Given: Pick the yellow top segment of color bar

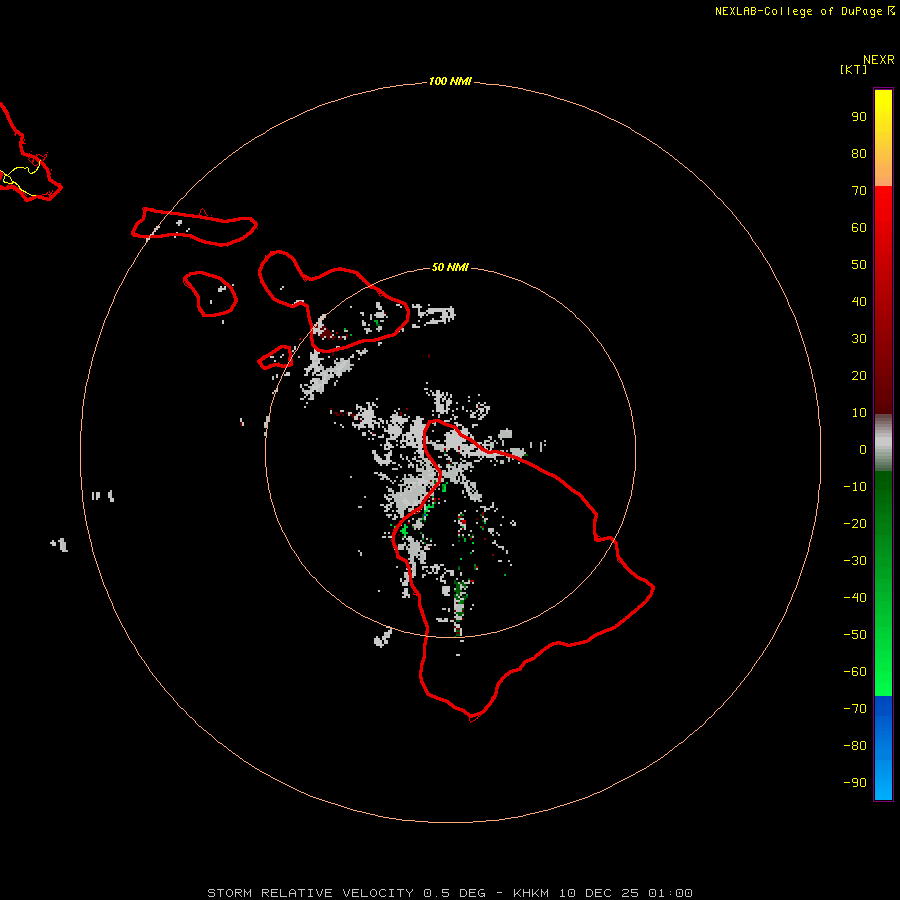Looking at the screenshot, I should 883,138.
